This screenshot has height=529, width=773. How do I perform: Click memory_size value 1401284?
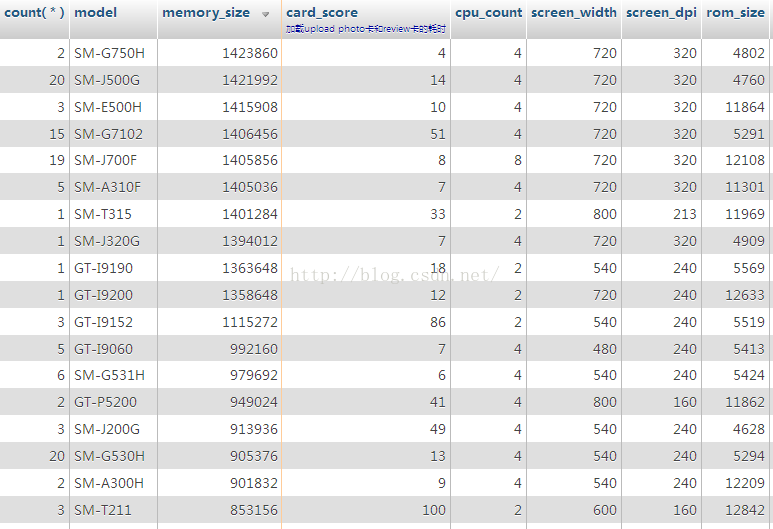[250, 214]
